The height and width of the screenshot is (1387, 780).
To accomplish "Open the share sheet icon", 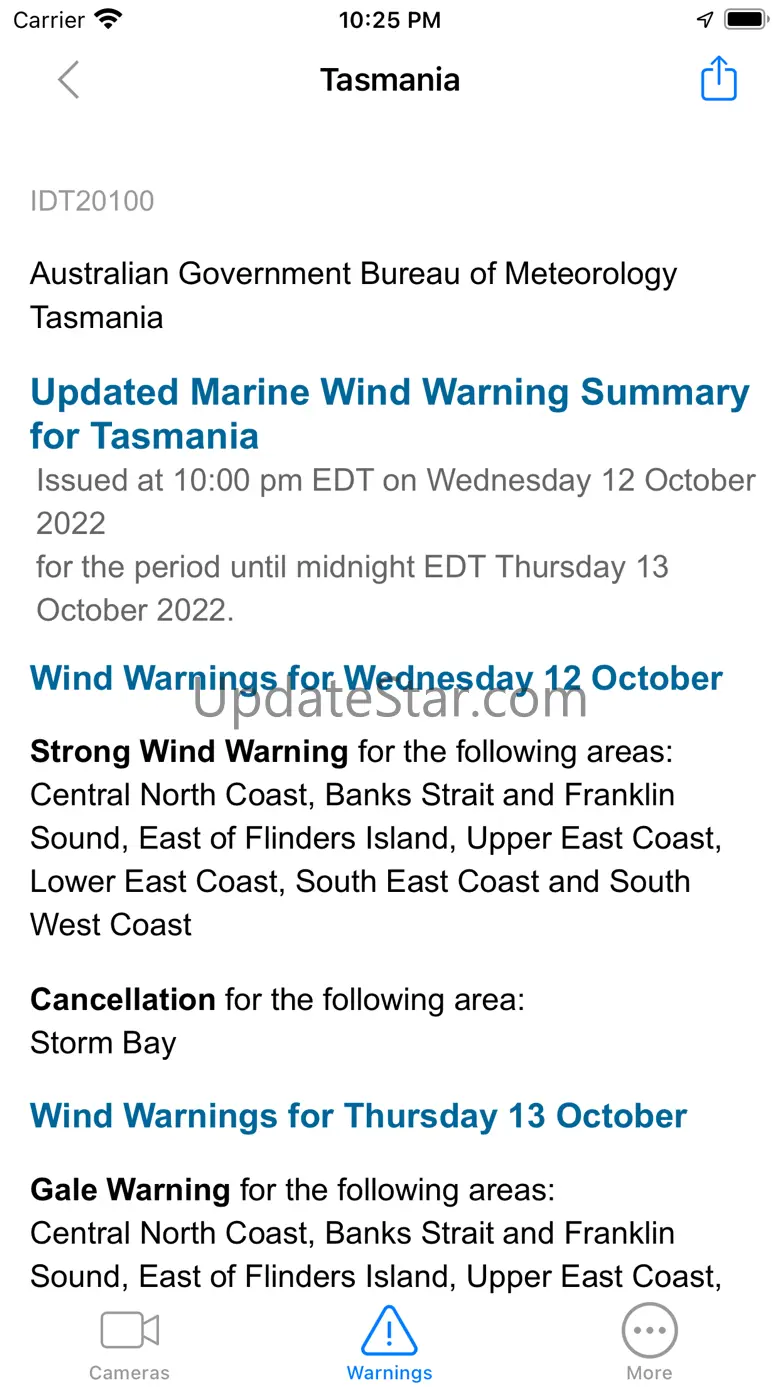I will pyautogui.click(x=718, y=79).
